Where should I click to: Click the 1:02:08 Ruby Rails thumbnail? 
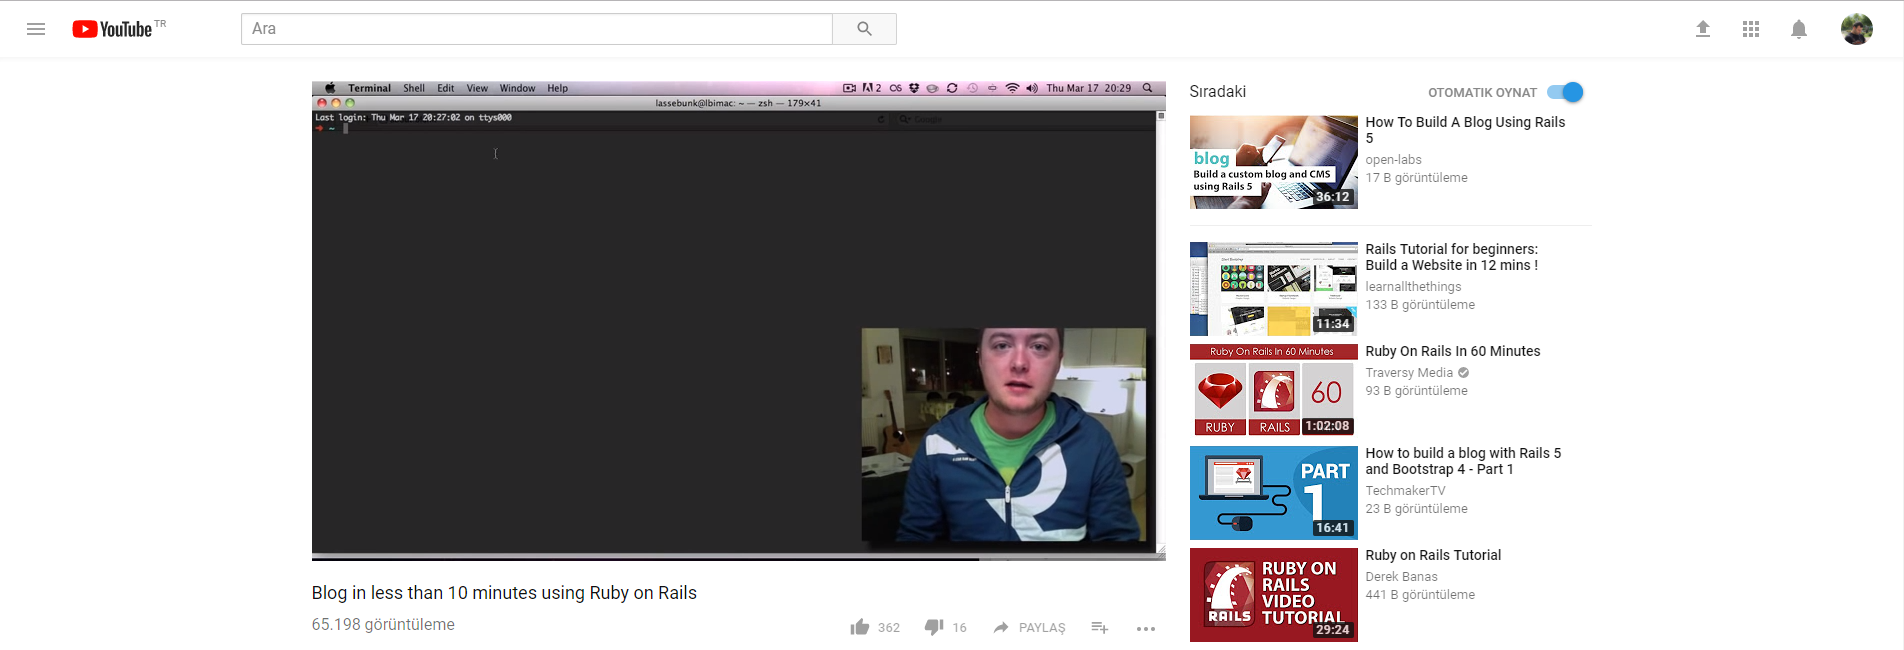coord(1273,391)
